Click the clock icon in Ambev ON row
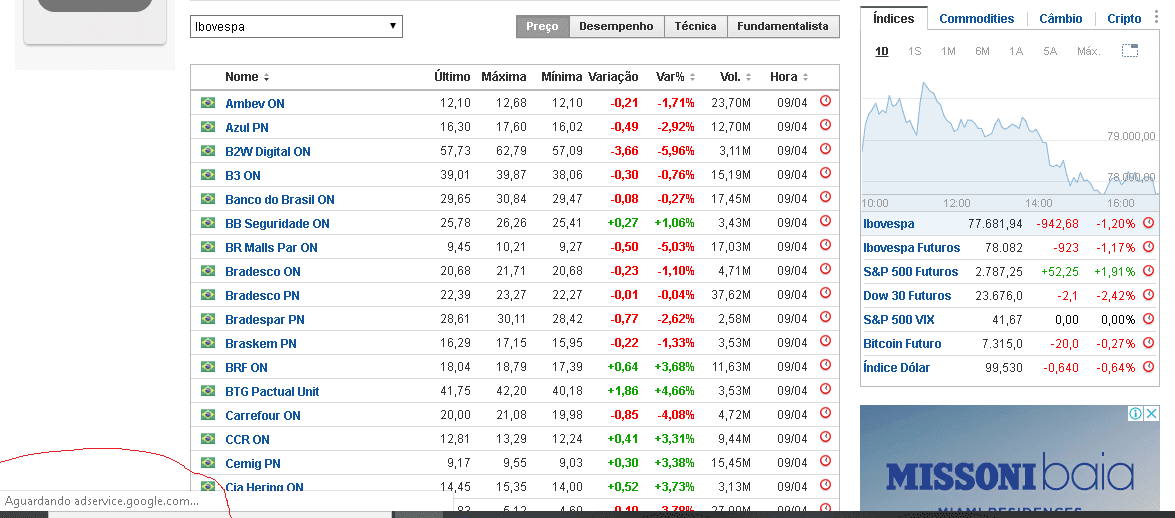The height and width of the screenshot is (518, 1175). (x=825, y=101)
